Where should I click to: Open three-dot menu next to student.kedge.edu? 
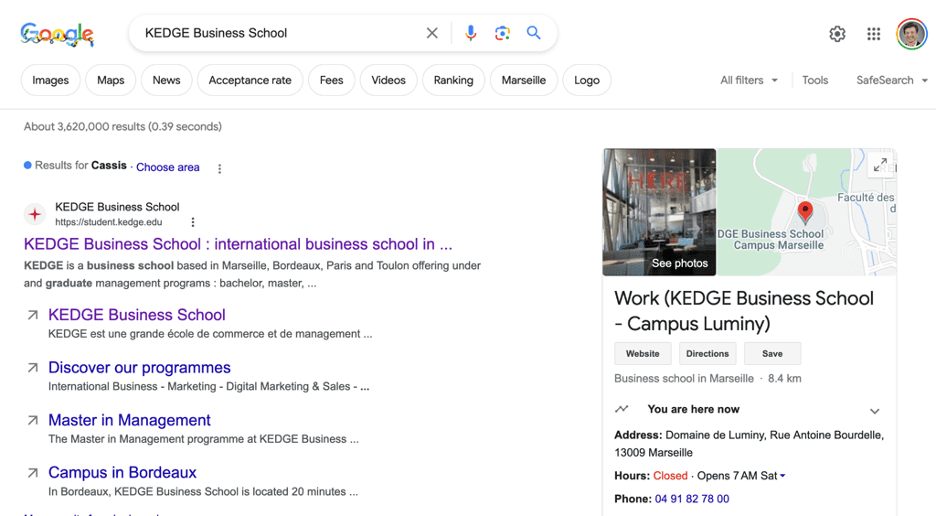[x=193, y=222]
